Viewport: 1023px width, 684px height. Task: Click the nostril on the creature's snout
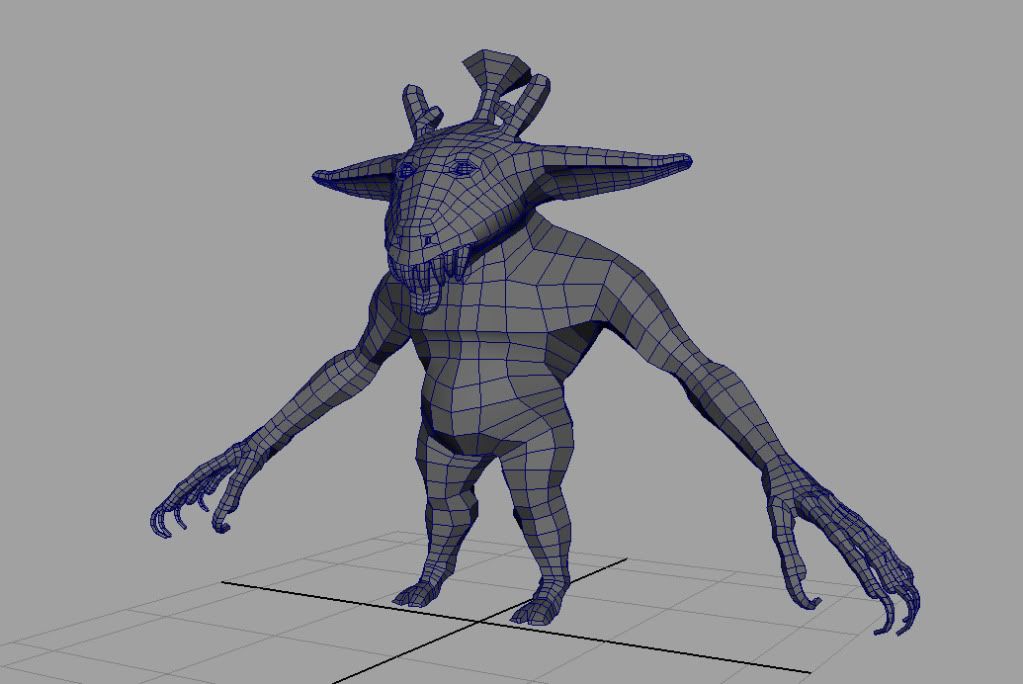[x=428, y=241]
